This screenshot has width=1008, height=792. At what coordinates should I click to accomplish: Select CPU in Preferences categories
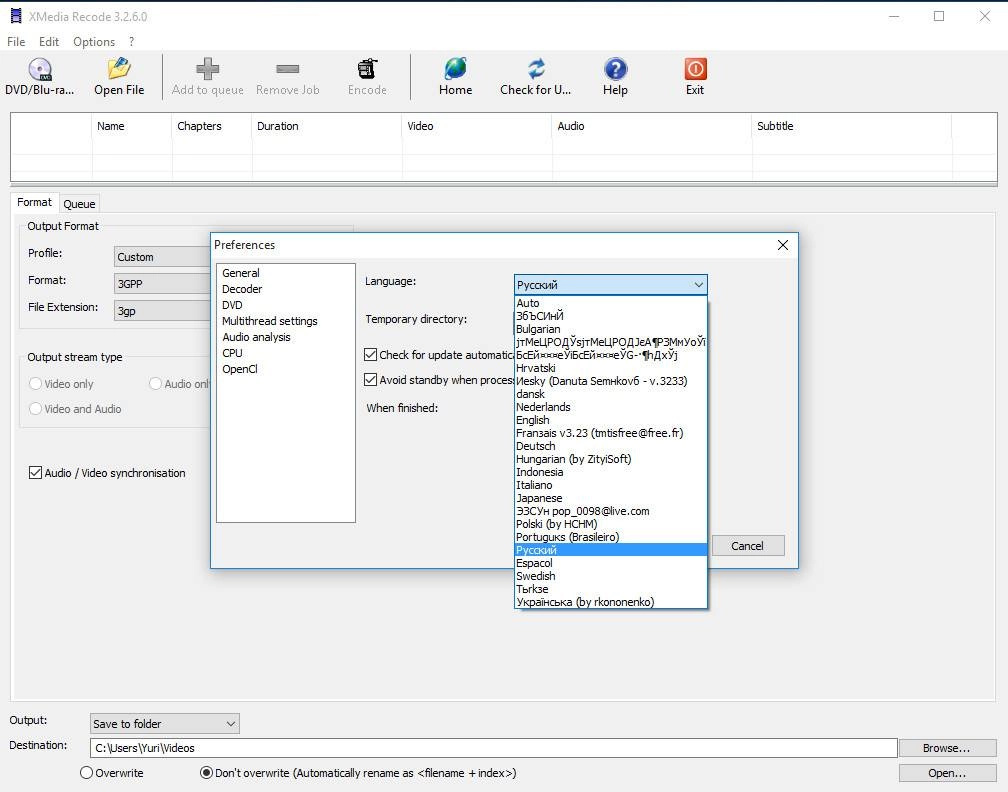[232, 353]
